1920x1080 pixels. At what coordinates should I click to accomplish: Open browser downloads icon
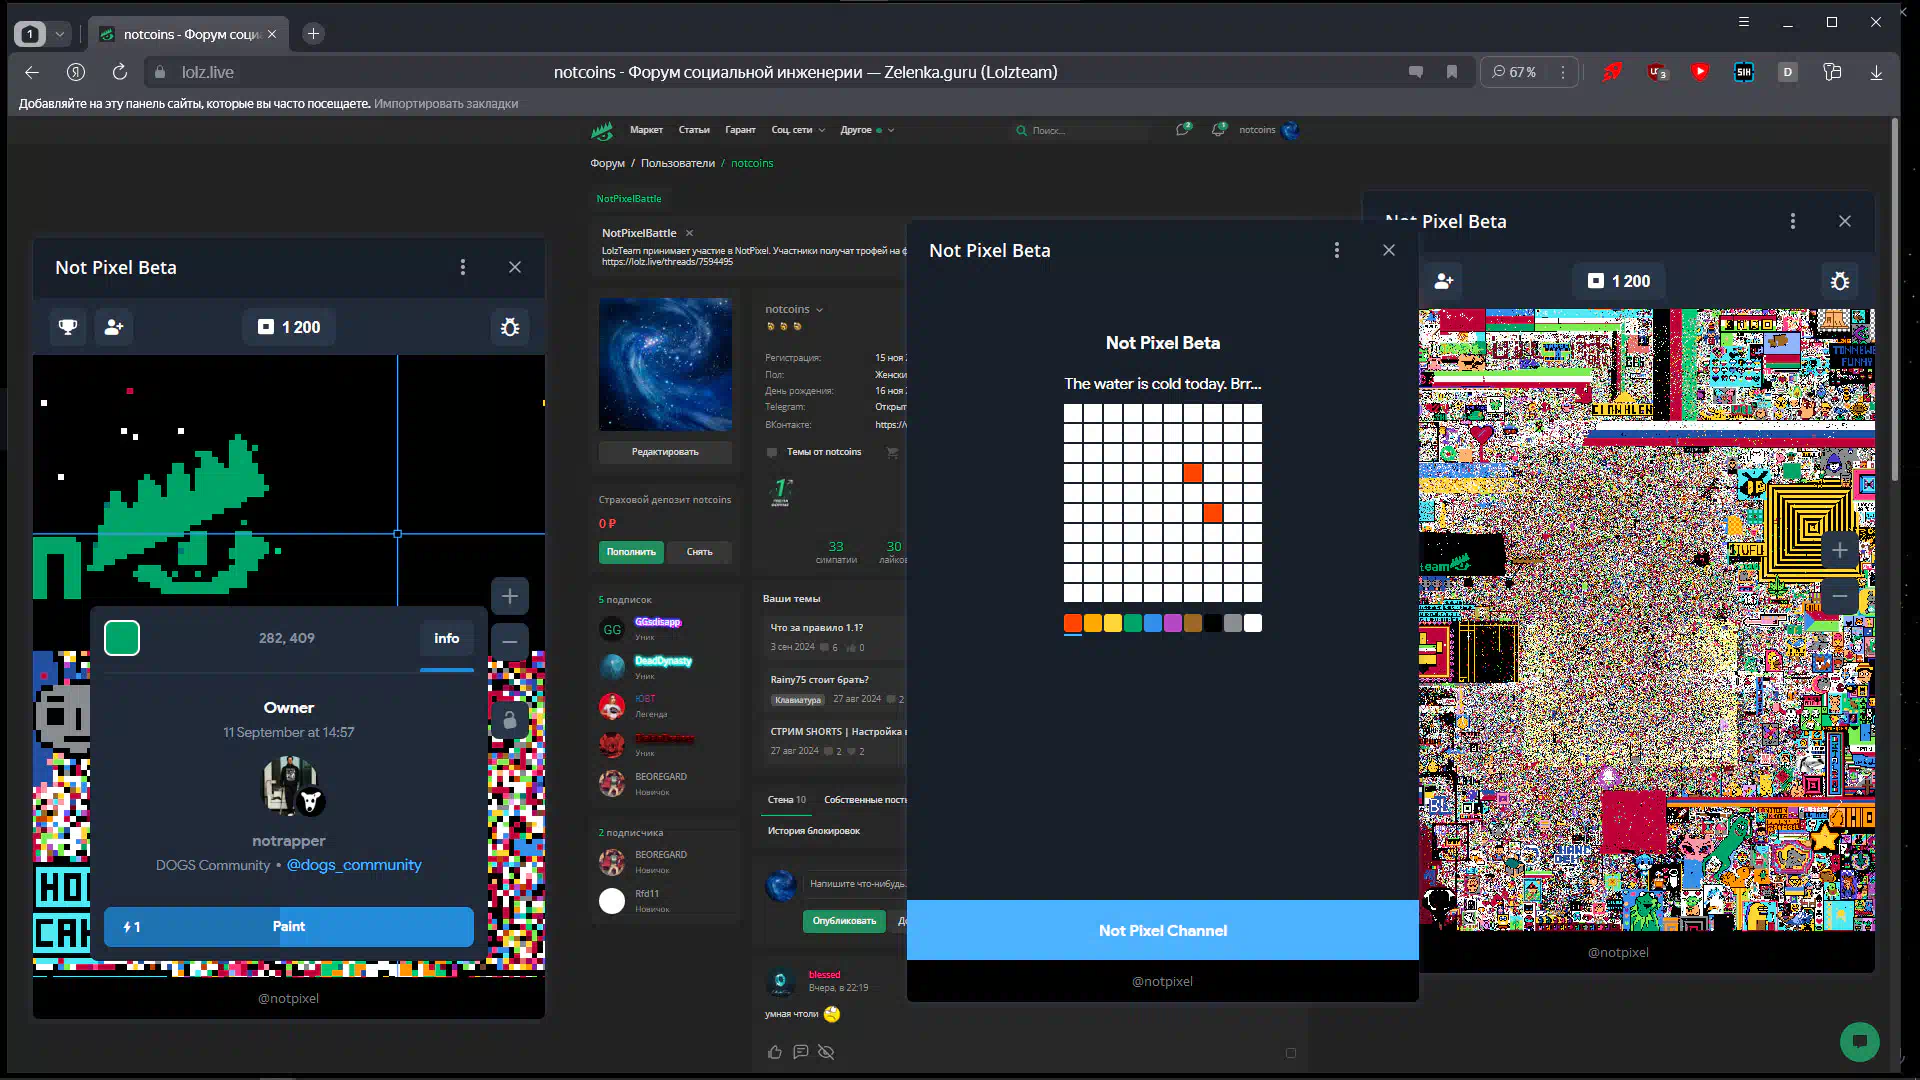click(x=1876, y=72)
